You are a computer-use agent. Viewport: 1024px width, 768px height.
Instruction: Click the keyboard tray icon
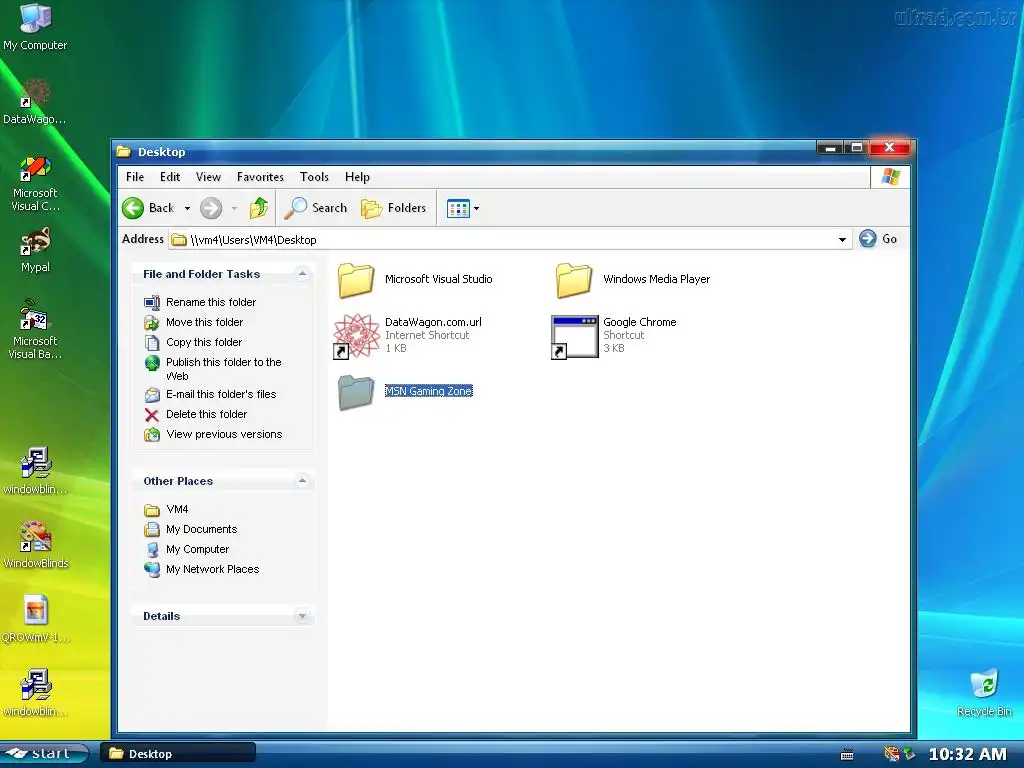tap(847, 755)
